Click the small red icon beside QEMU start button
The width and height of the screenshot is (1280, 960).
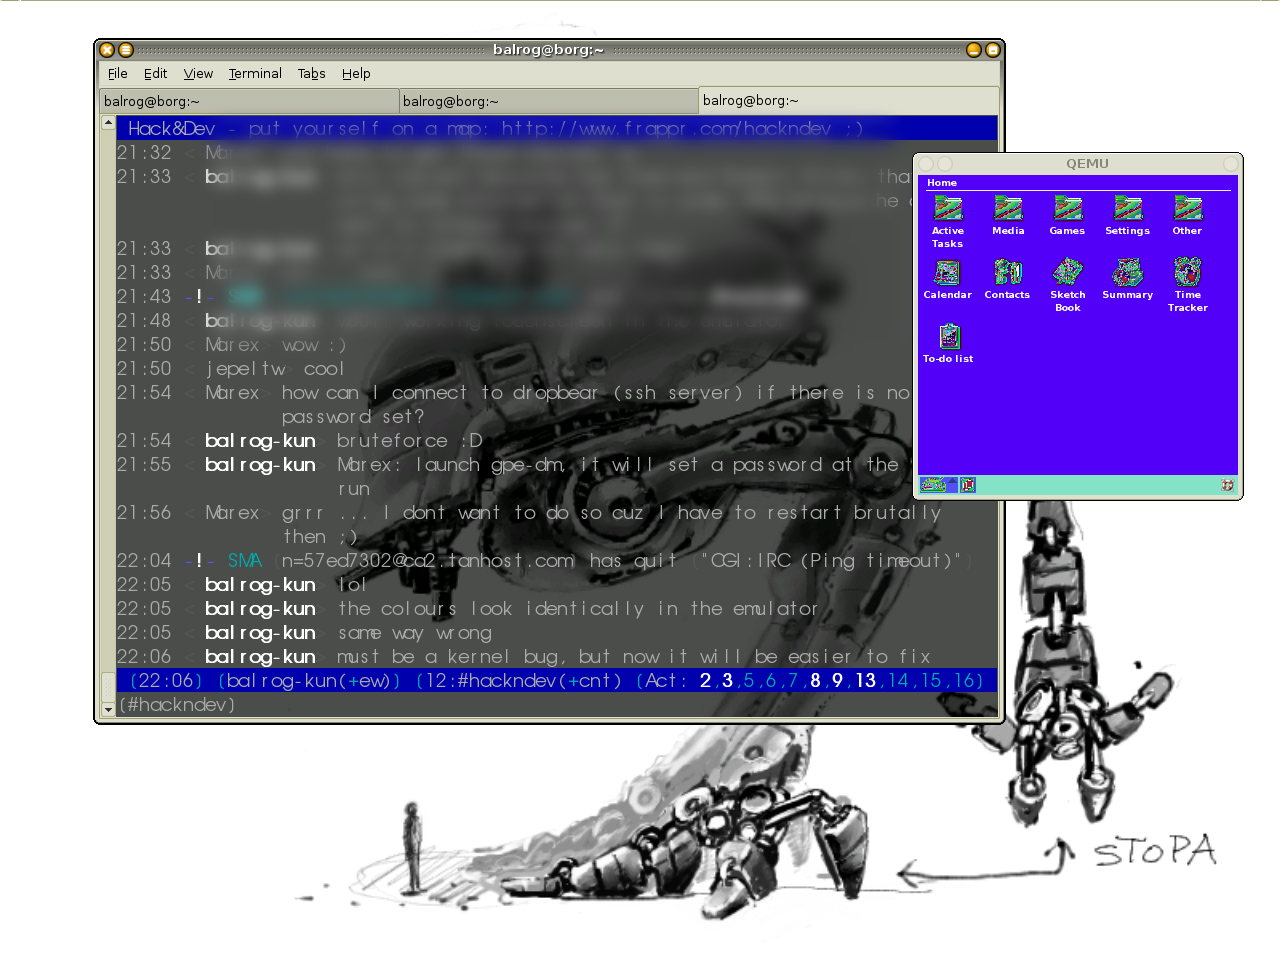[x=968, y=485]
